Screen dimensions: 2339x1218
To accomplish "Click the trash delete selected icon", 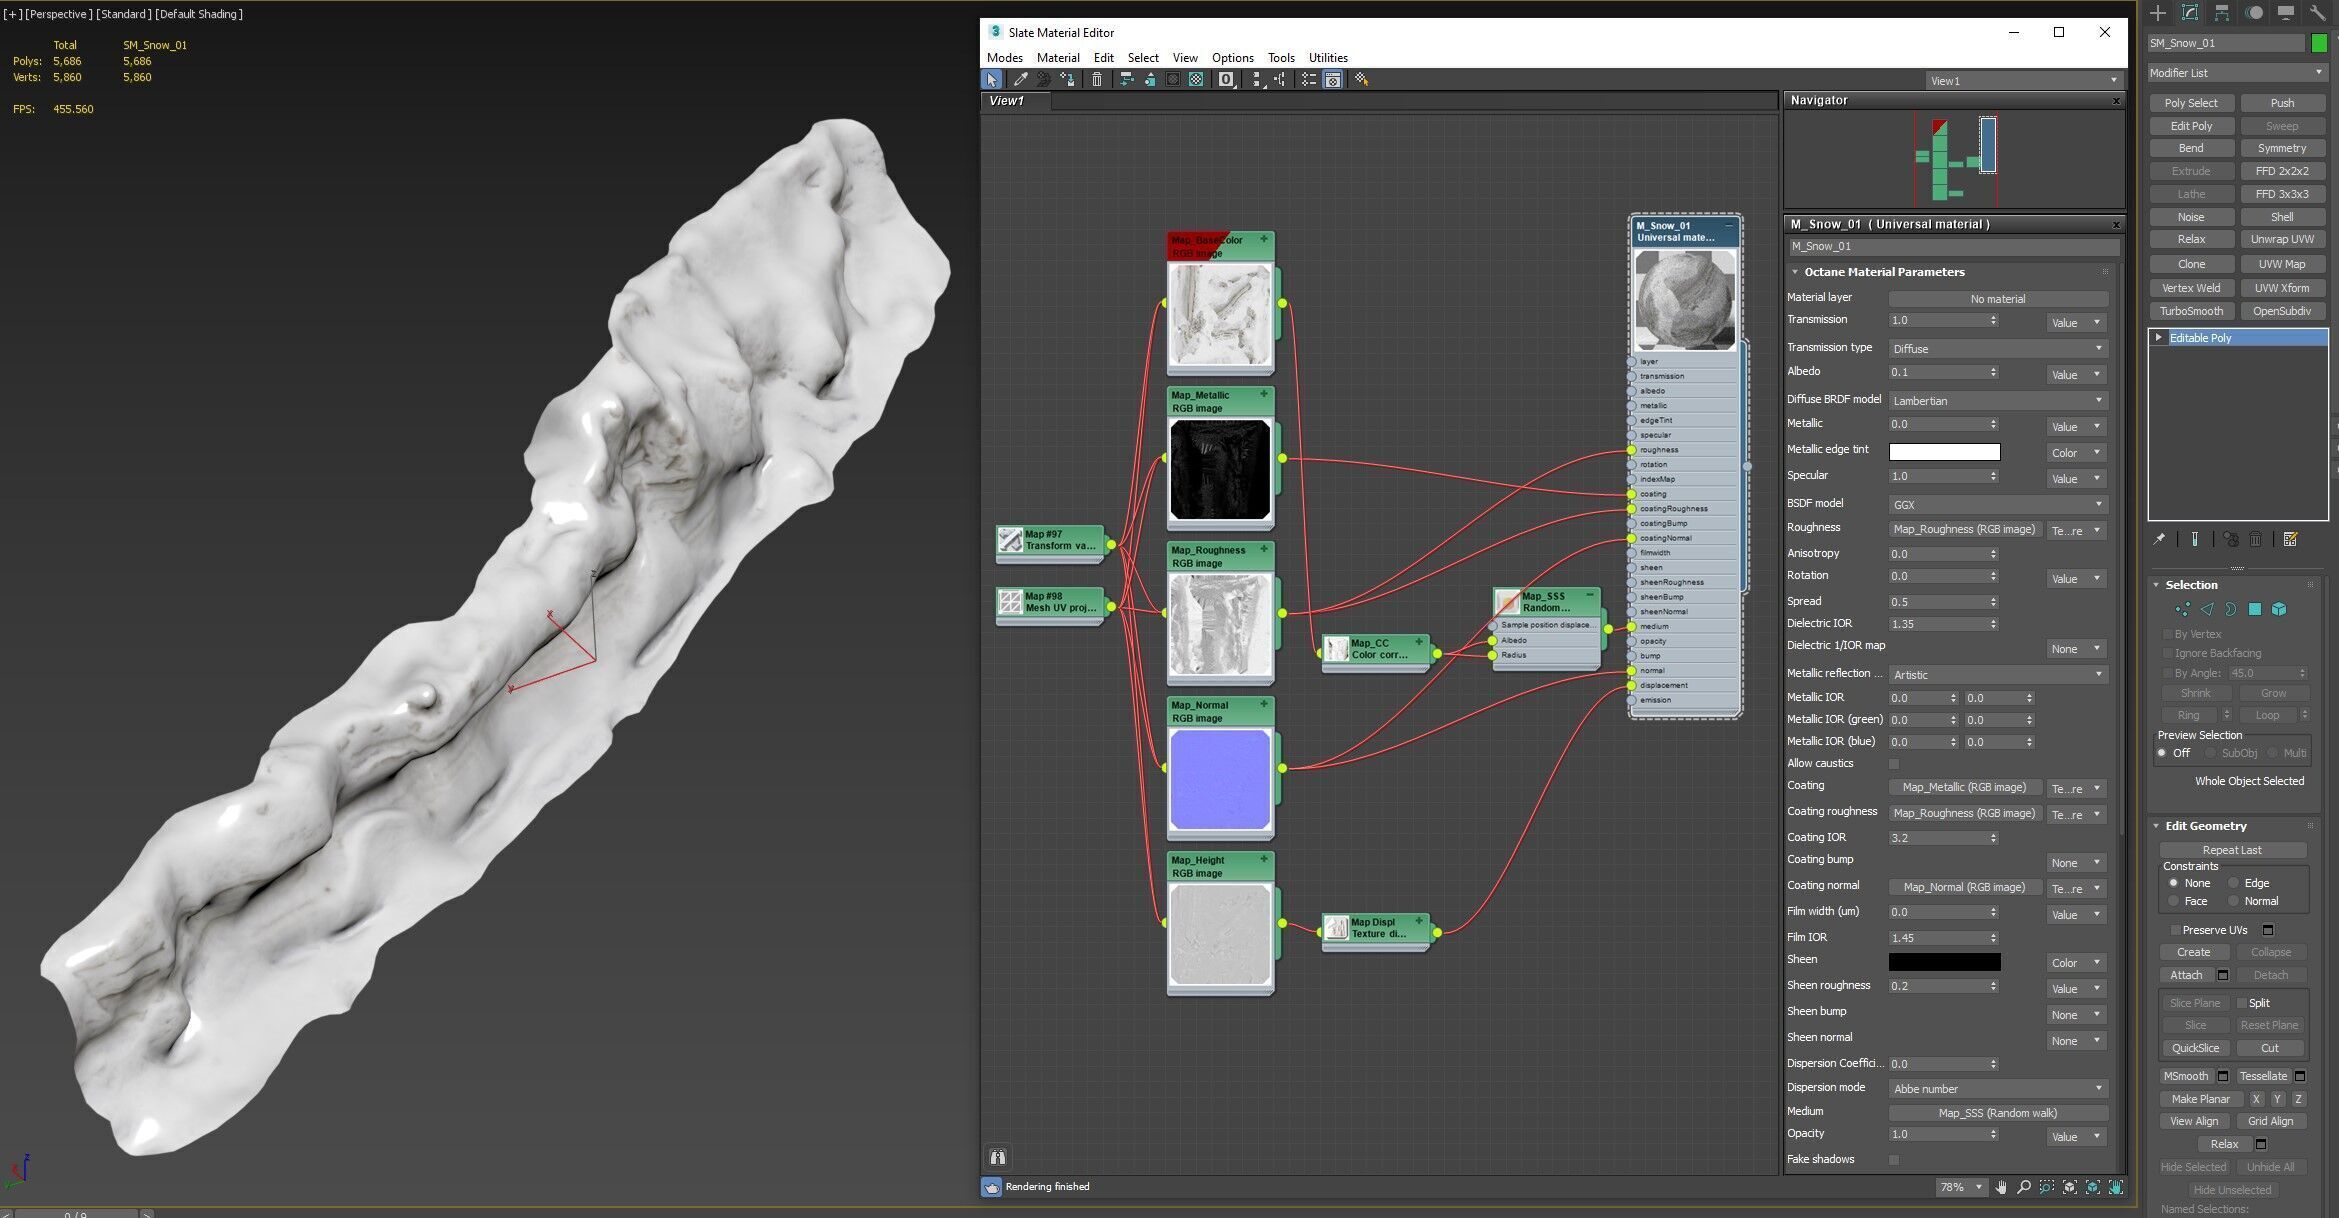I will [x=1097, y=80].
